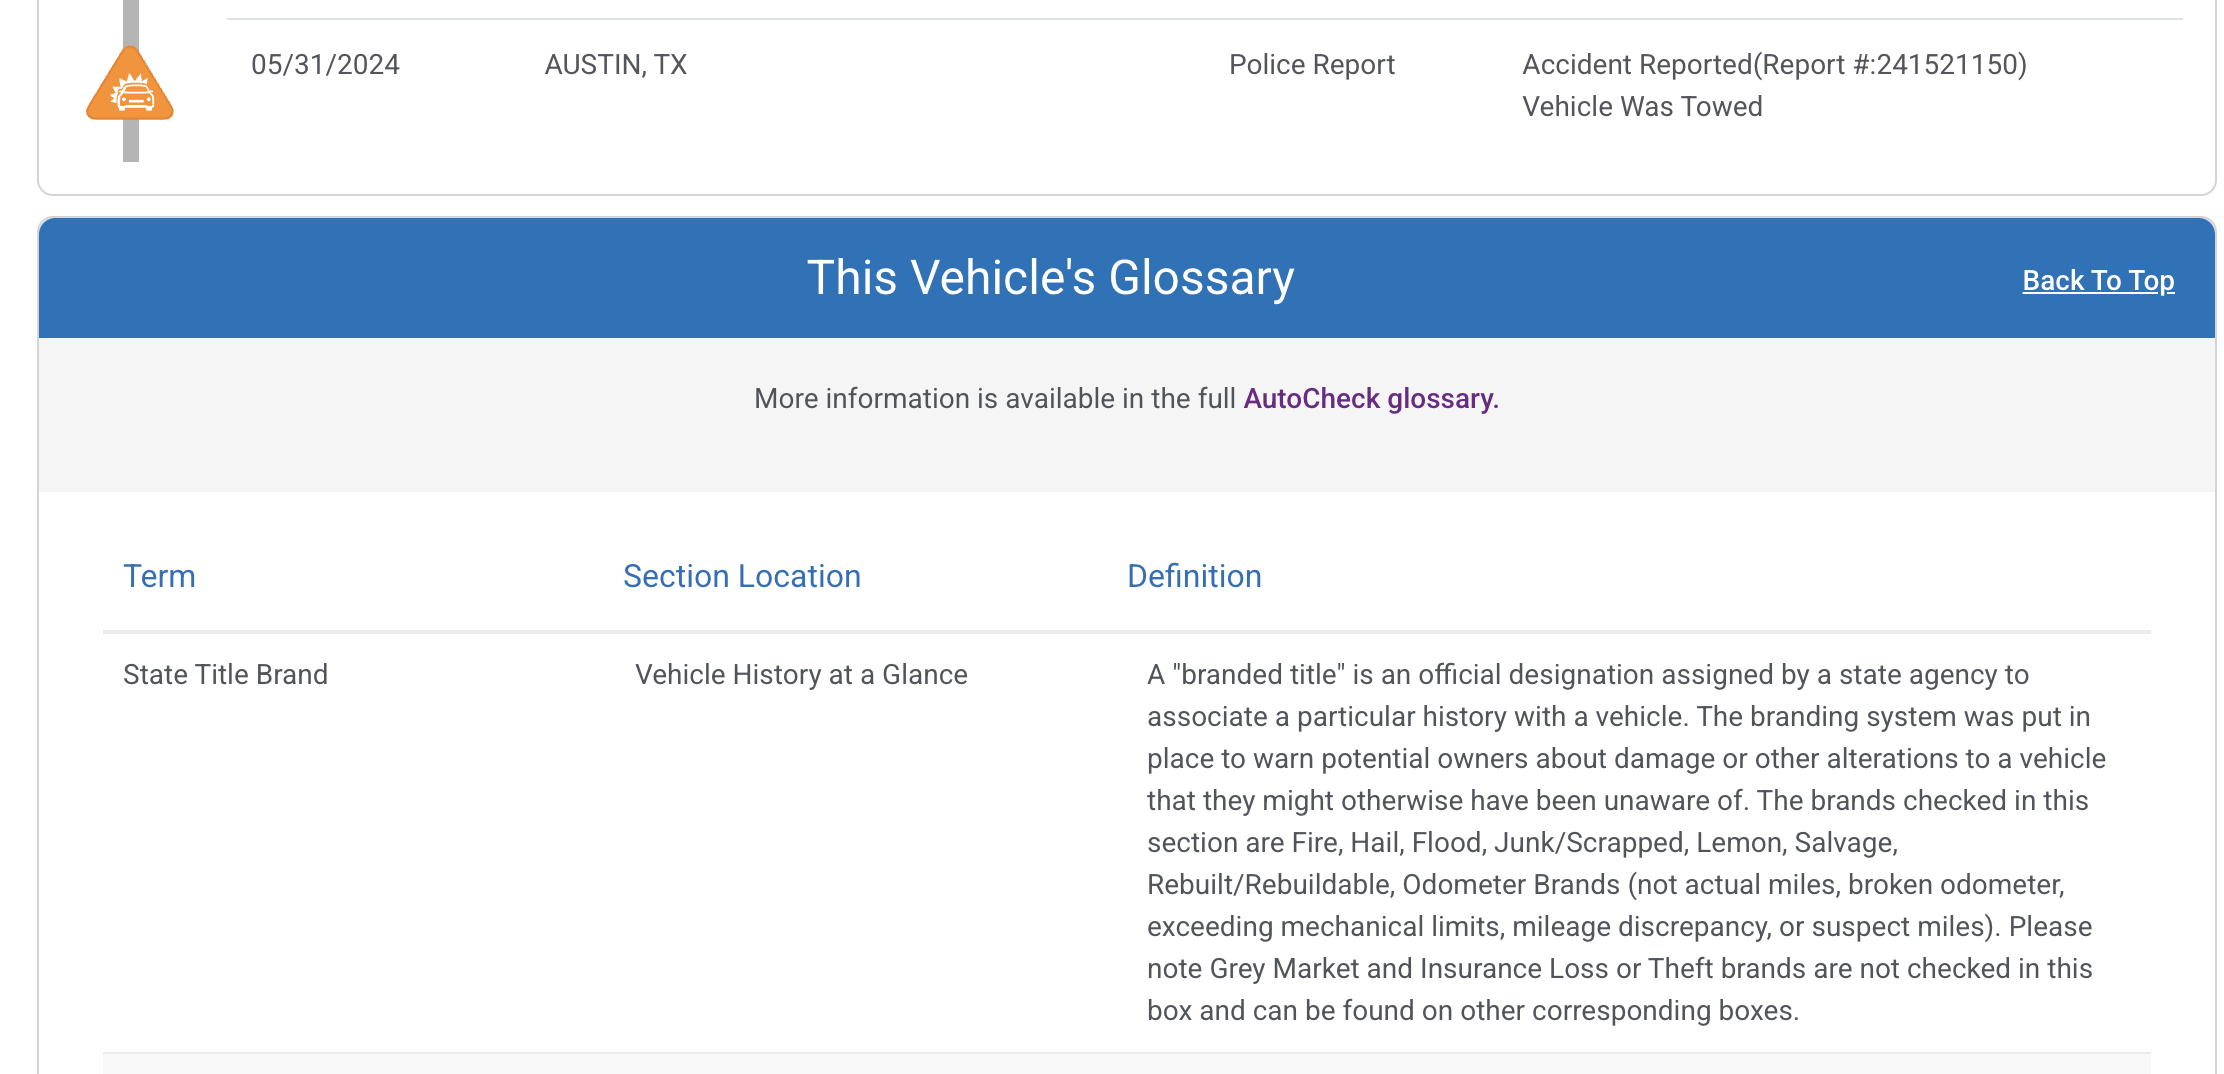The width and height of the screenshot is (2224, 1074).
Task: Click the orange accident warning icon
Action: pyautogui.click(x=130, y=86)
